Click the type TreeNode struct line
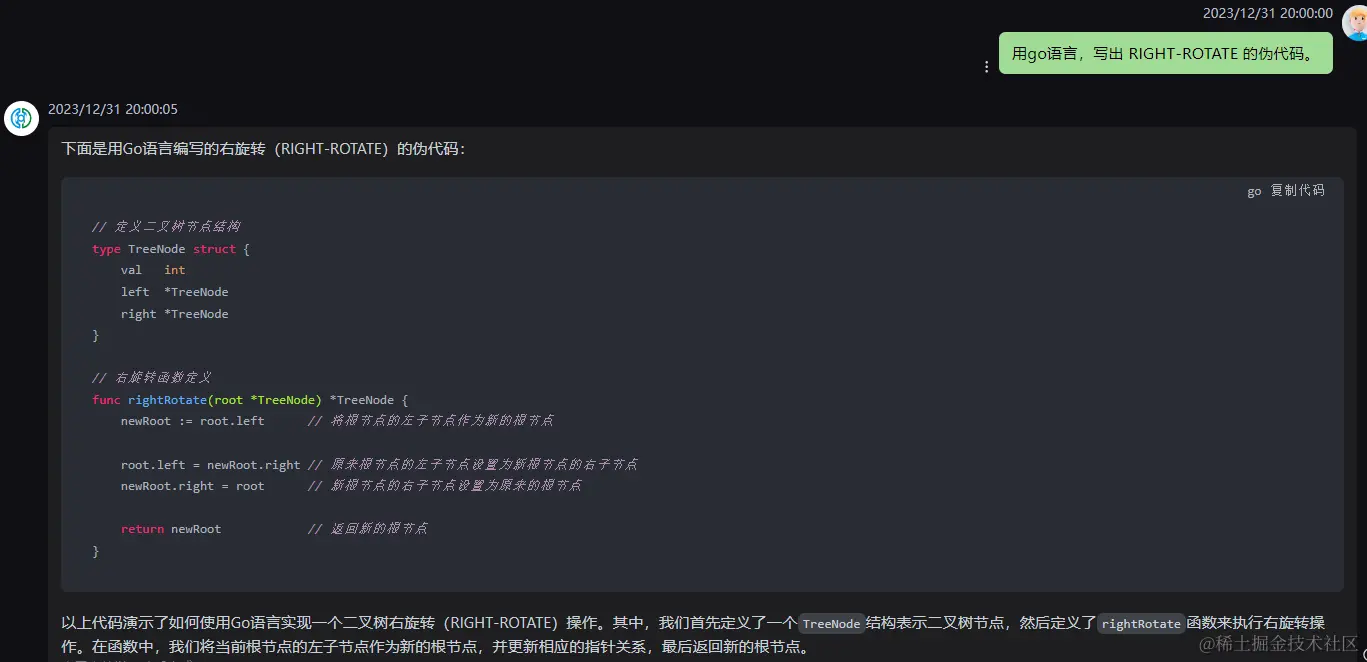The image size is (1367, 662). pos(168,248)
